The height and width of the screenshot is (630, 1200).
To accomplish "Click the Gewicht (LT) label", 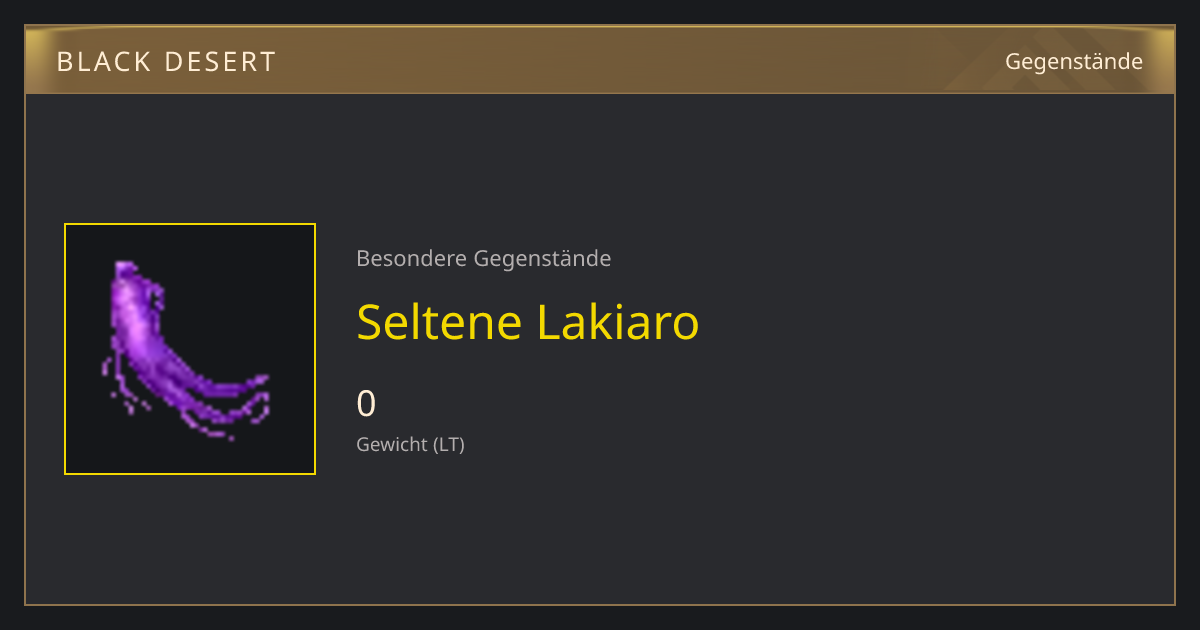I will click(x=411, y=444).
